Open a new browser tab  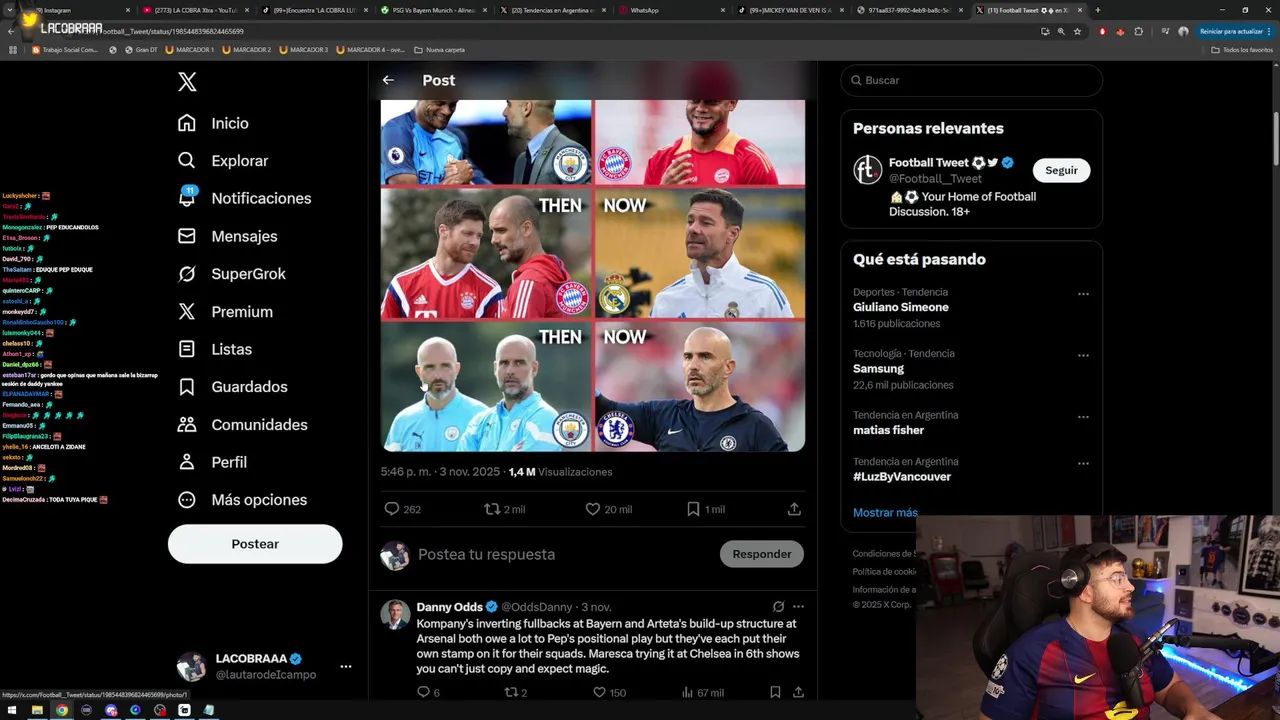[1098, 10]
